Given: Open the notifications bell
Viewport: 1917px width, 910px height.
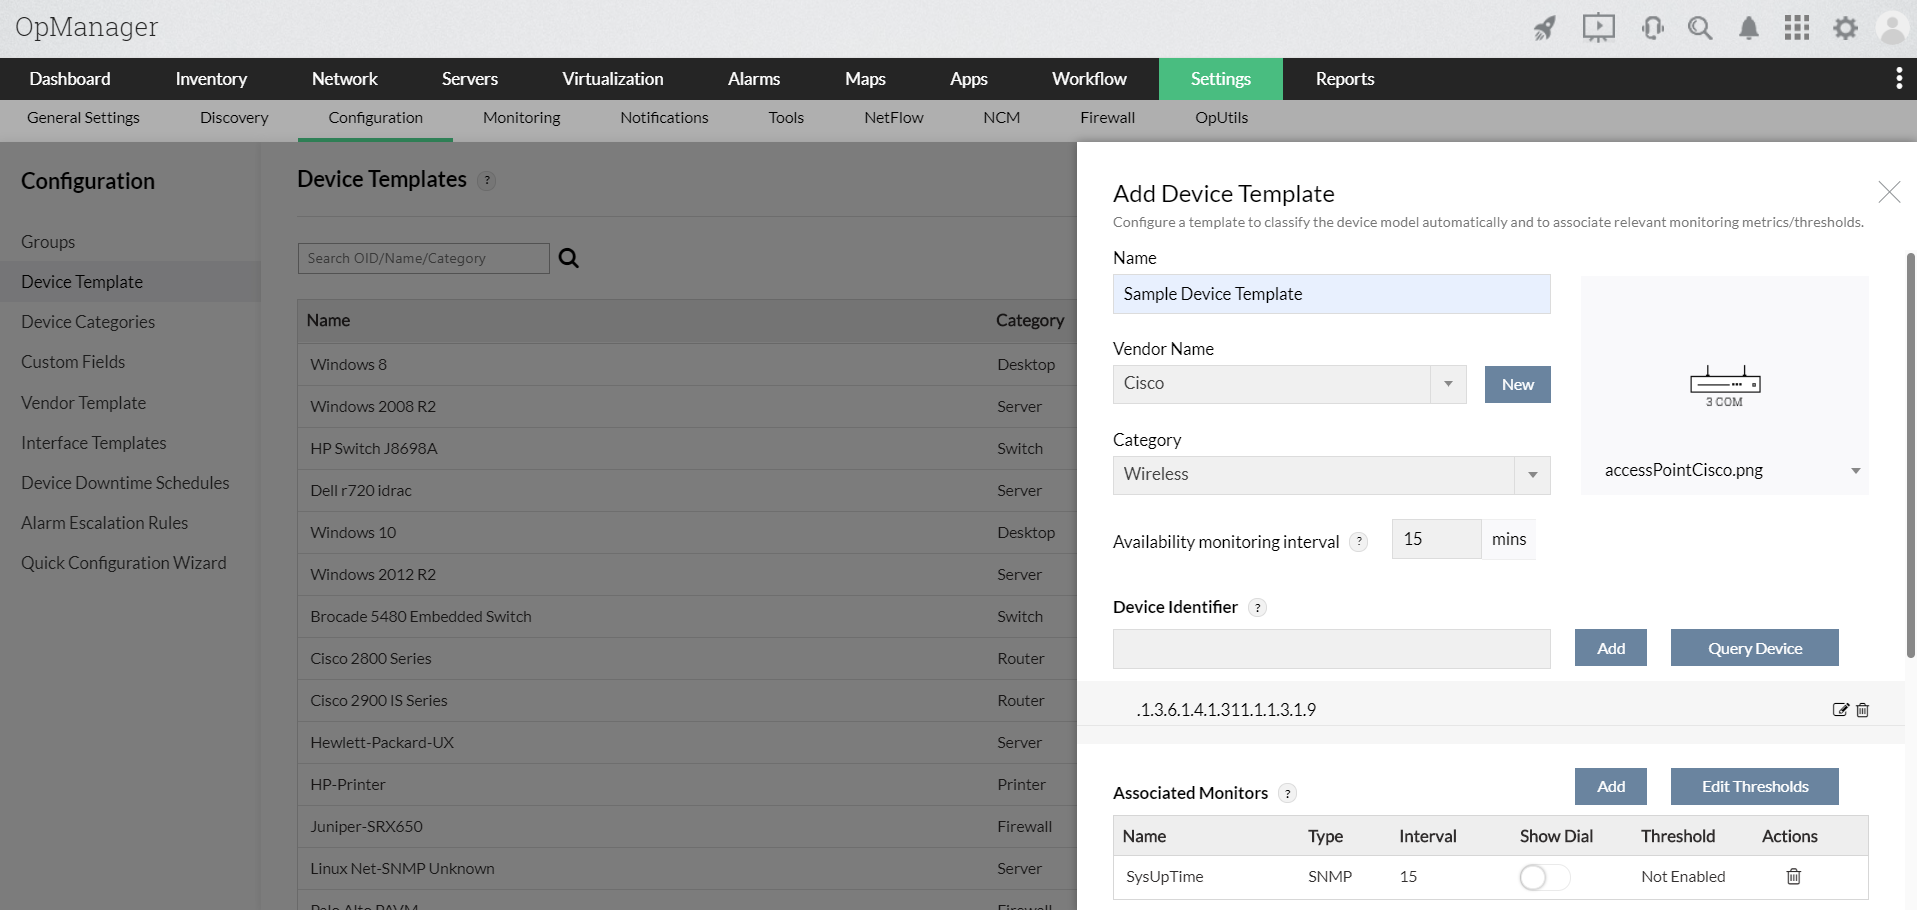Looking at the screenshot, I should coord(1748,27).
